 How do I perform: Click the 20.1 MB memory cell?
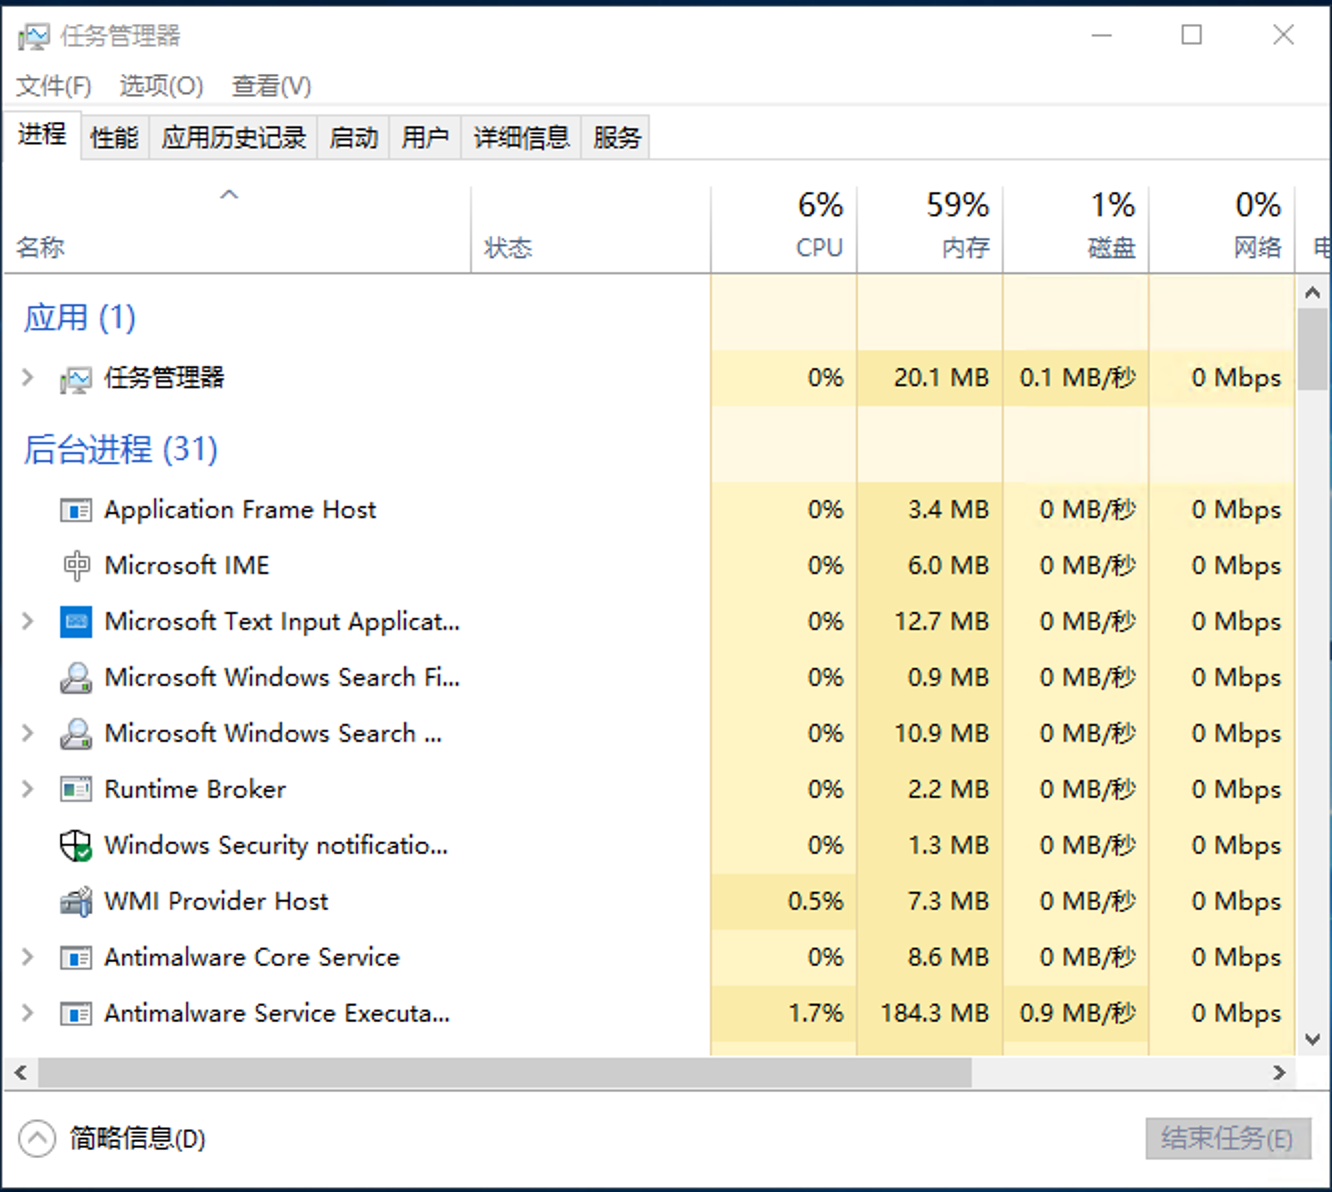click(x=930, y=378)
